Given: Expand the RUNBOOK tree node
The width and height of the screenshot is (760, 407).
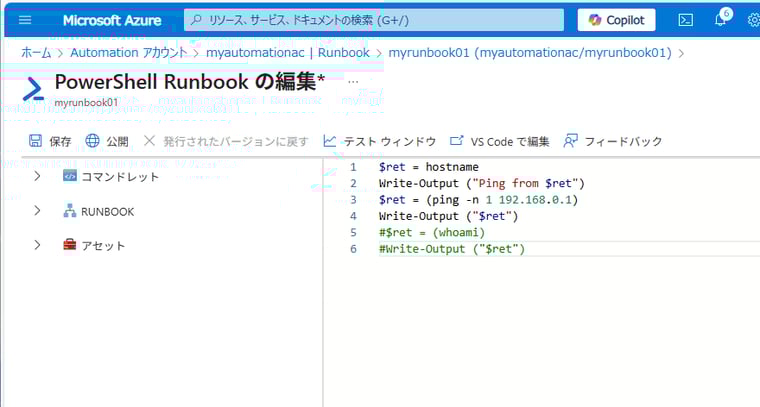Looking at the screenshot, I should [x=37, y=211].
